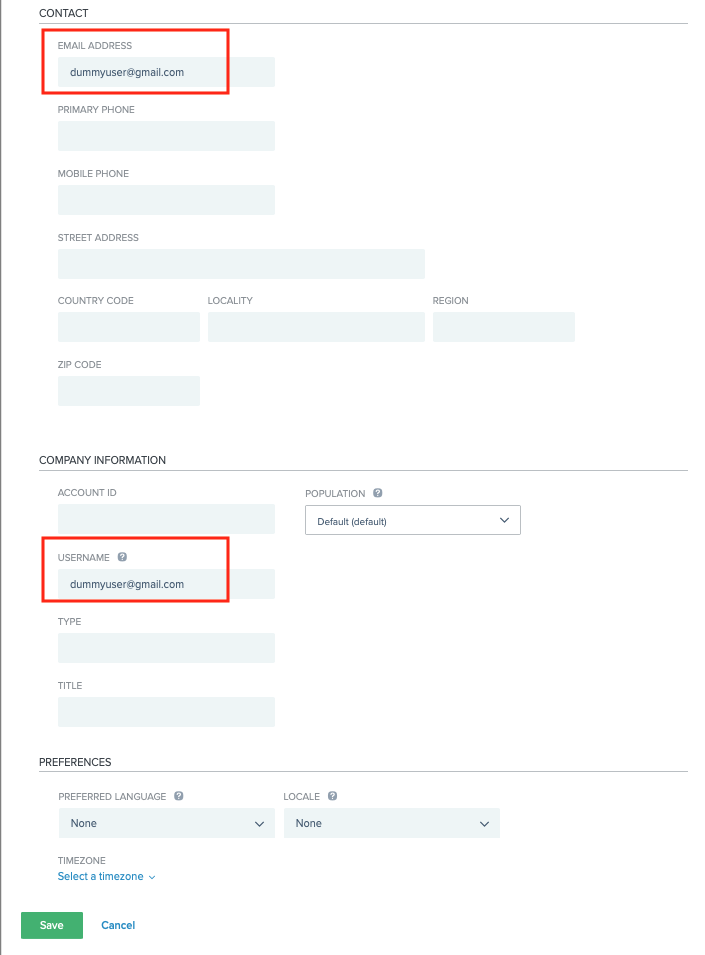Click the help icon beside USERNAME
This screenshot has width=705, height=955.
click(x=122, y=556)
